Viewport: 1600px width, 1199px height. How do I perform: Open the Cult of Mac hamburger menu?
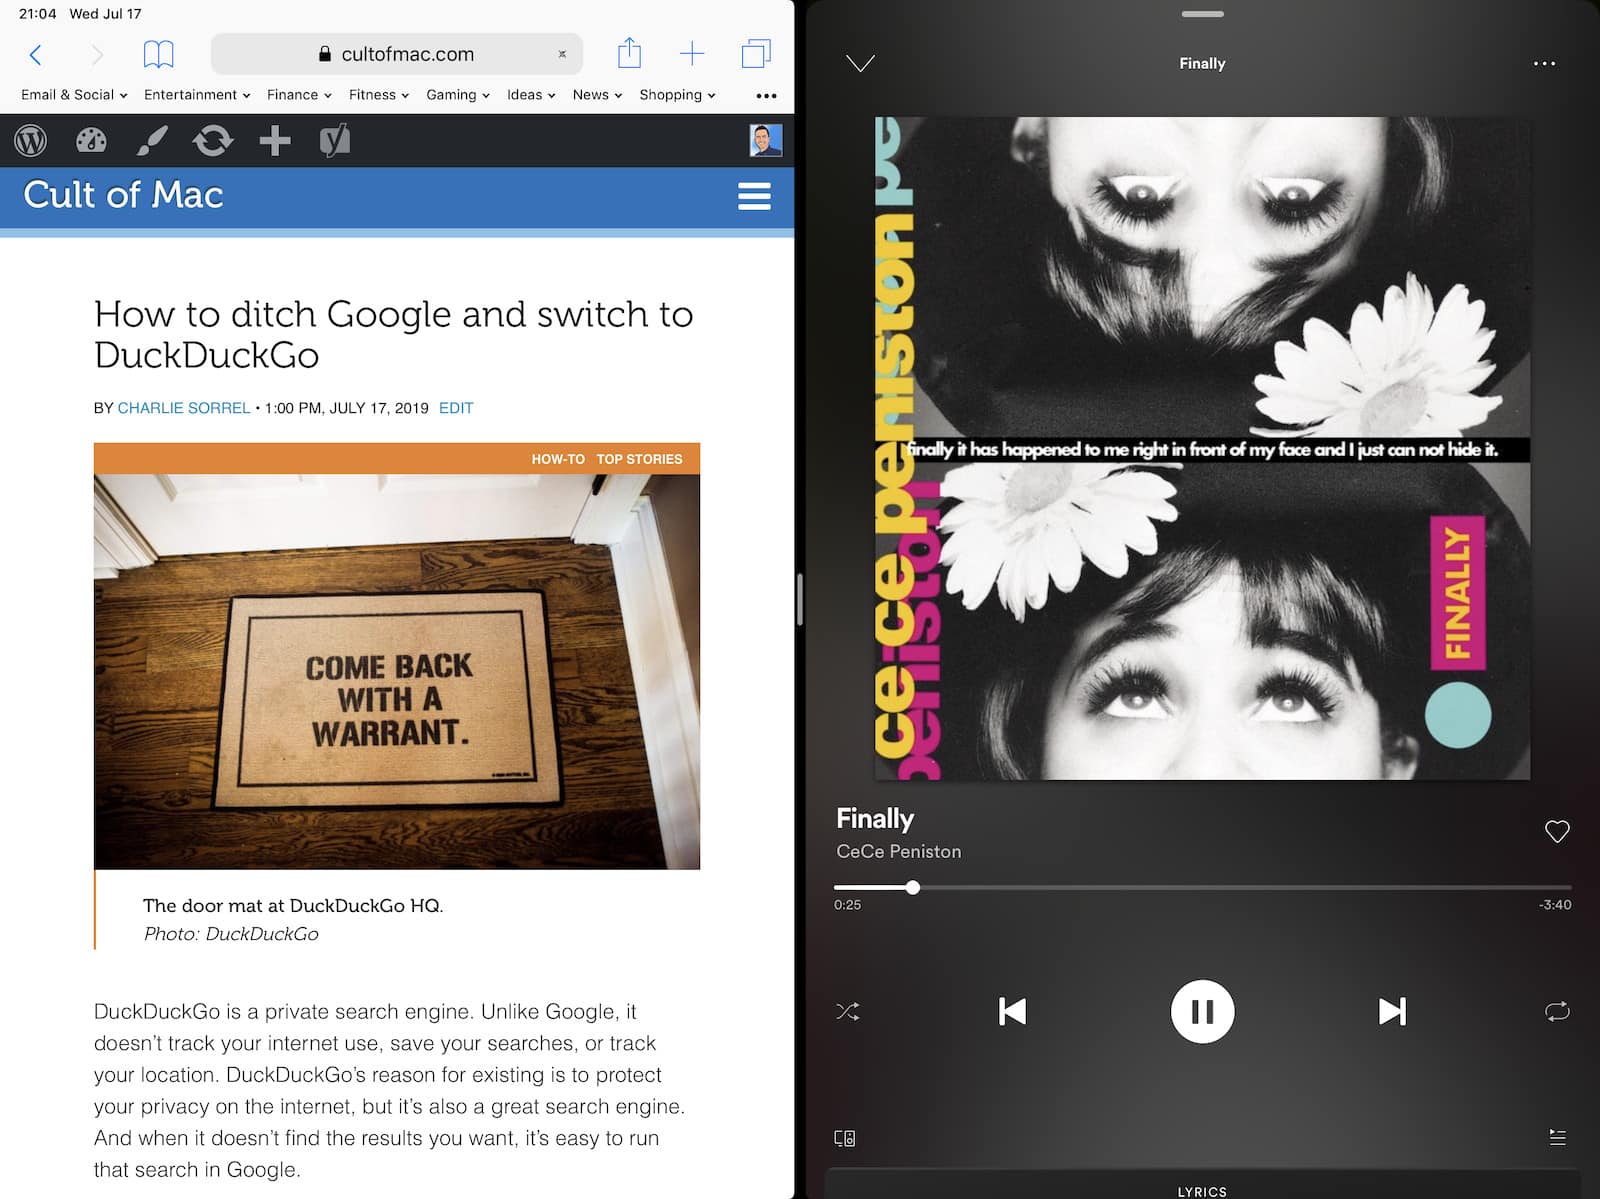pyautogui.click(x=754, y=196)
